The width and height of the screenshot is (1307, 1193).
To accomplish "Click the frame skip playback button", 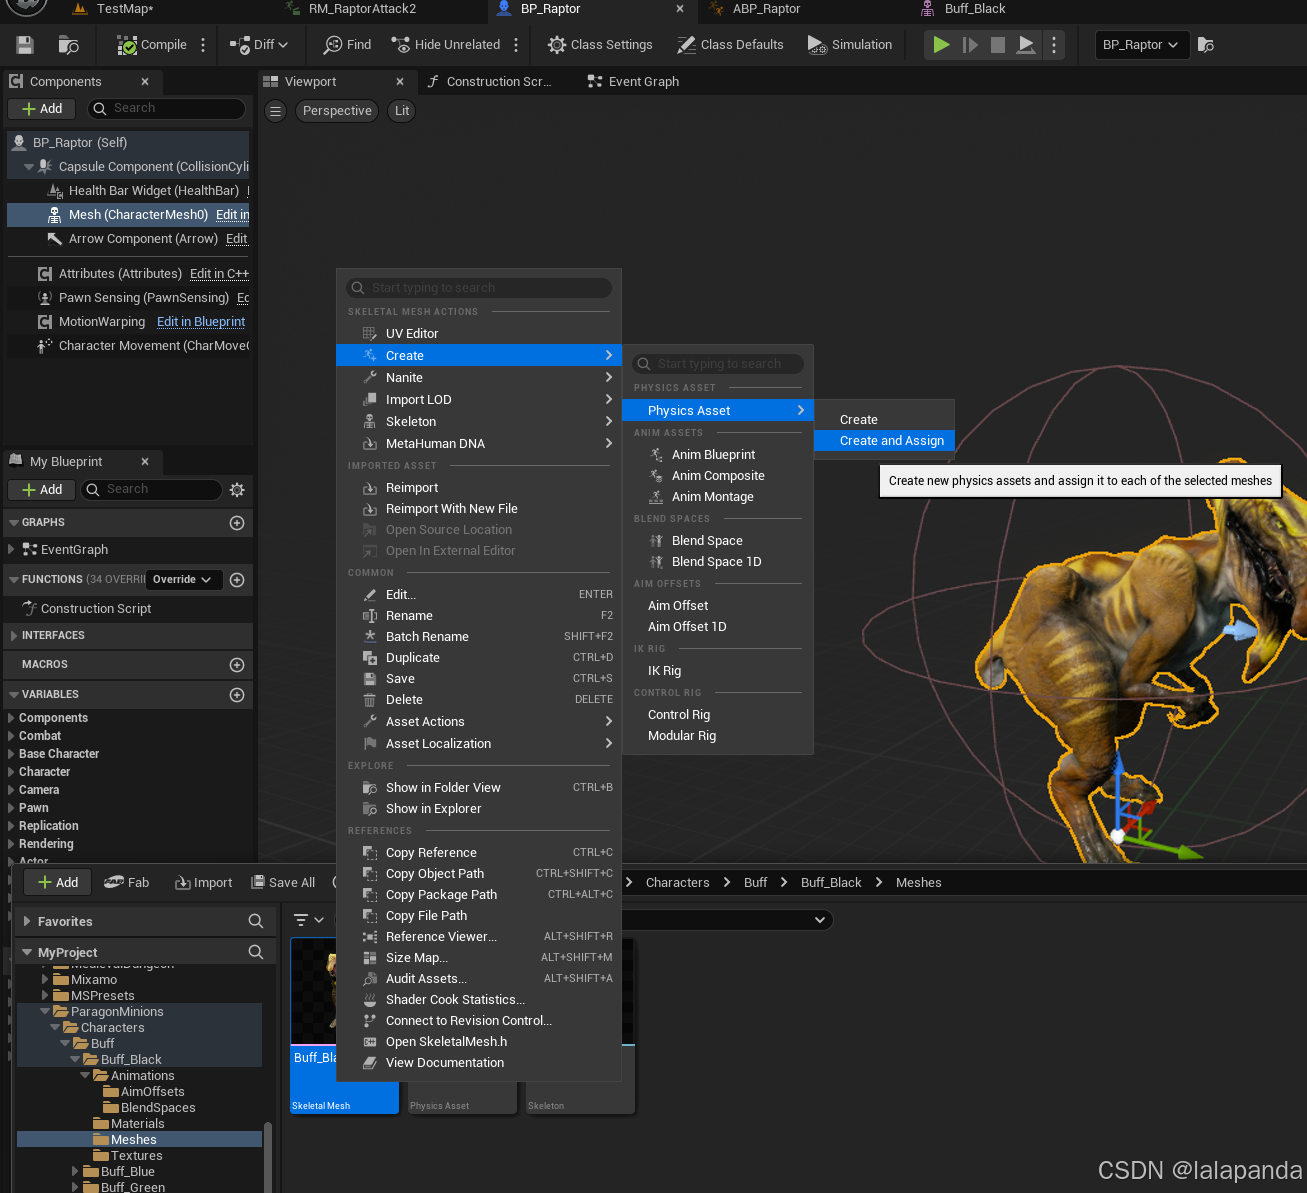I will point(970,45).
